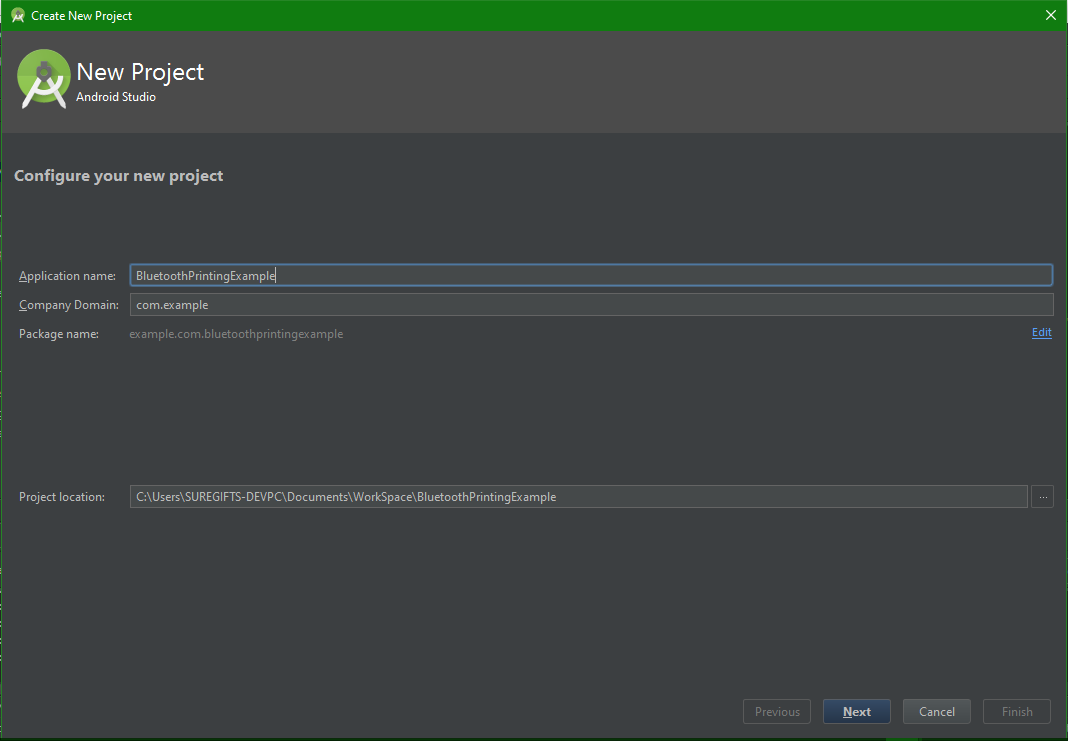1068x741 pixels.
Task: Click the New Project title text
Action: [140, 72]
